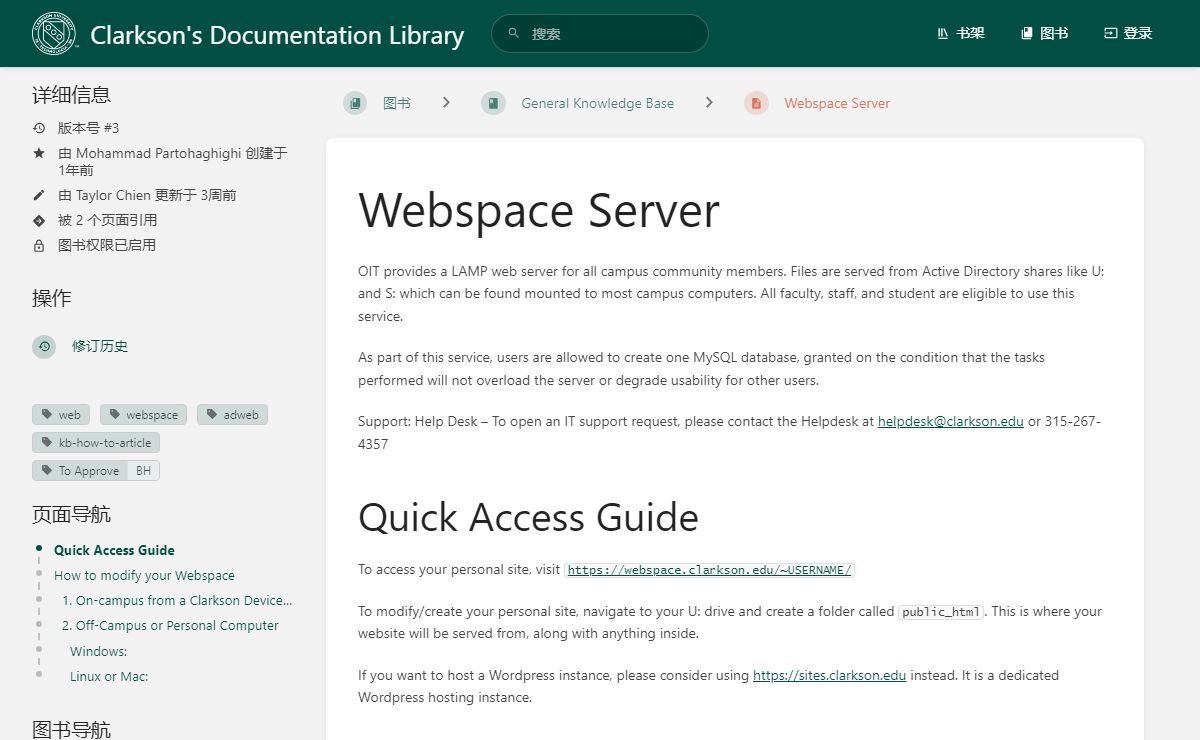The width and height of the screenshot is (1200, 740).
Task: Click the 登录 login menu item
Action: (1128, 33)
